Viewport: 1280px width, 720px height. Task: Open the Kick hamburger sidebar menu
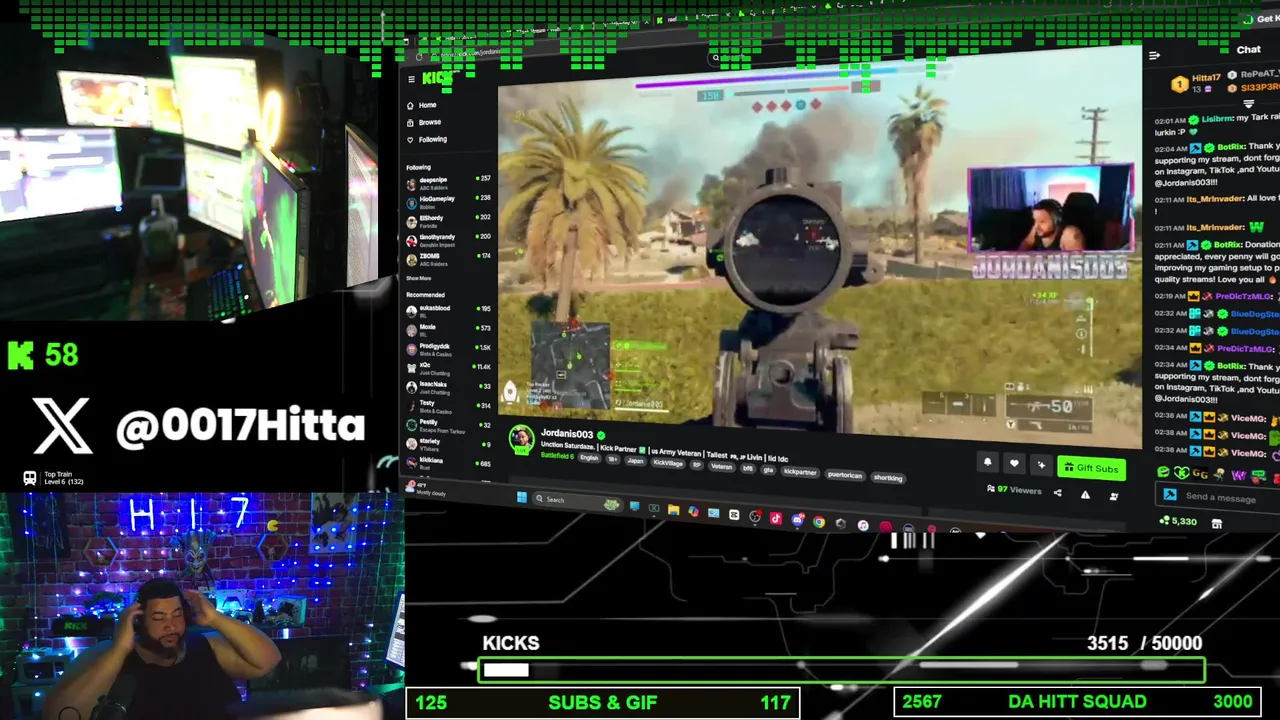[411, 79]
